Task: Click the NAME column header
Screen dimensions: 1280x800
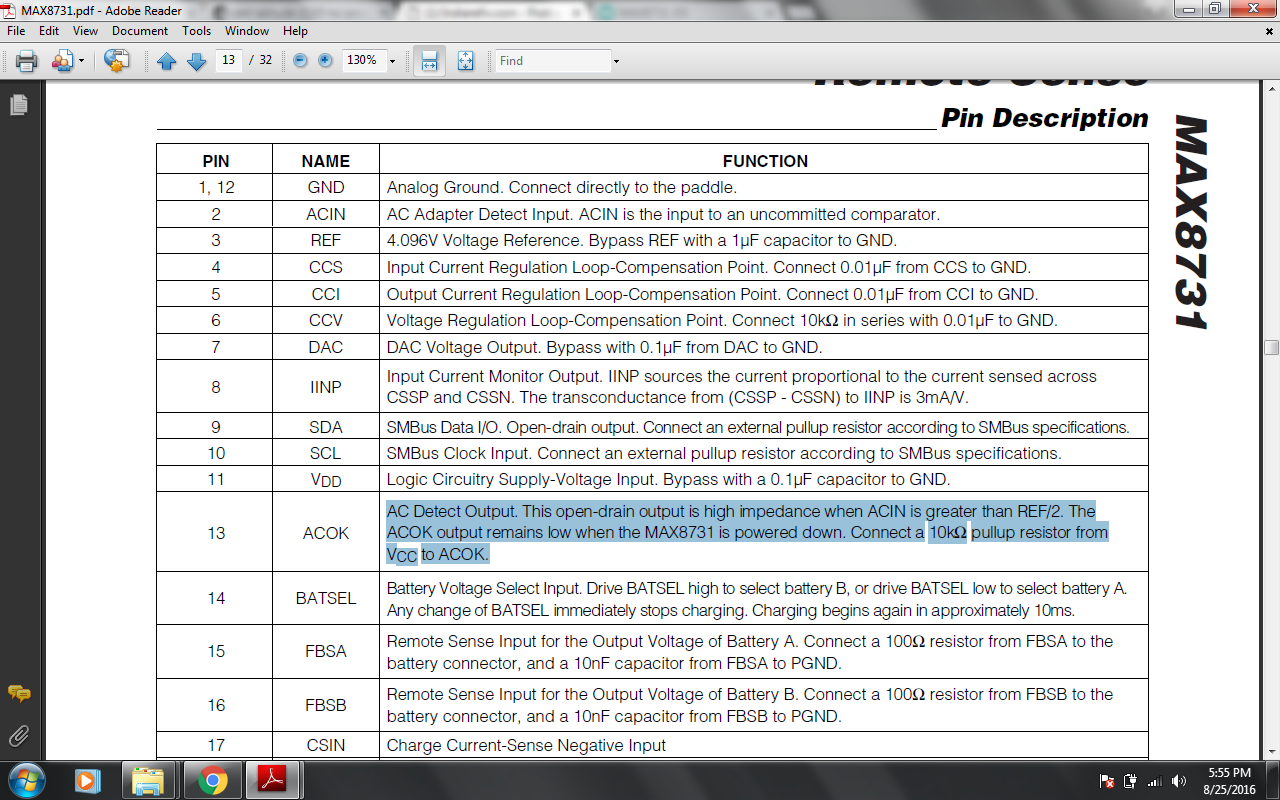Action: 326,161
